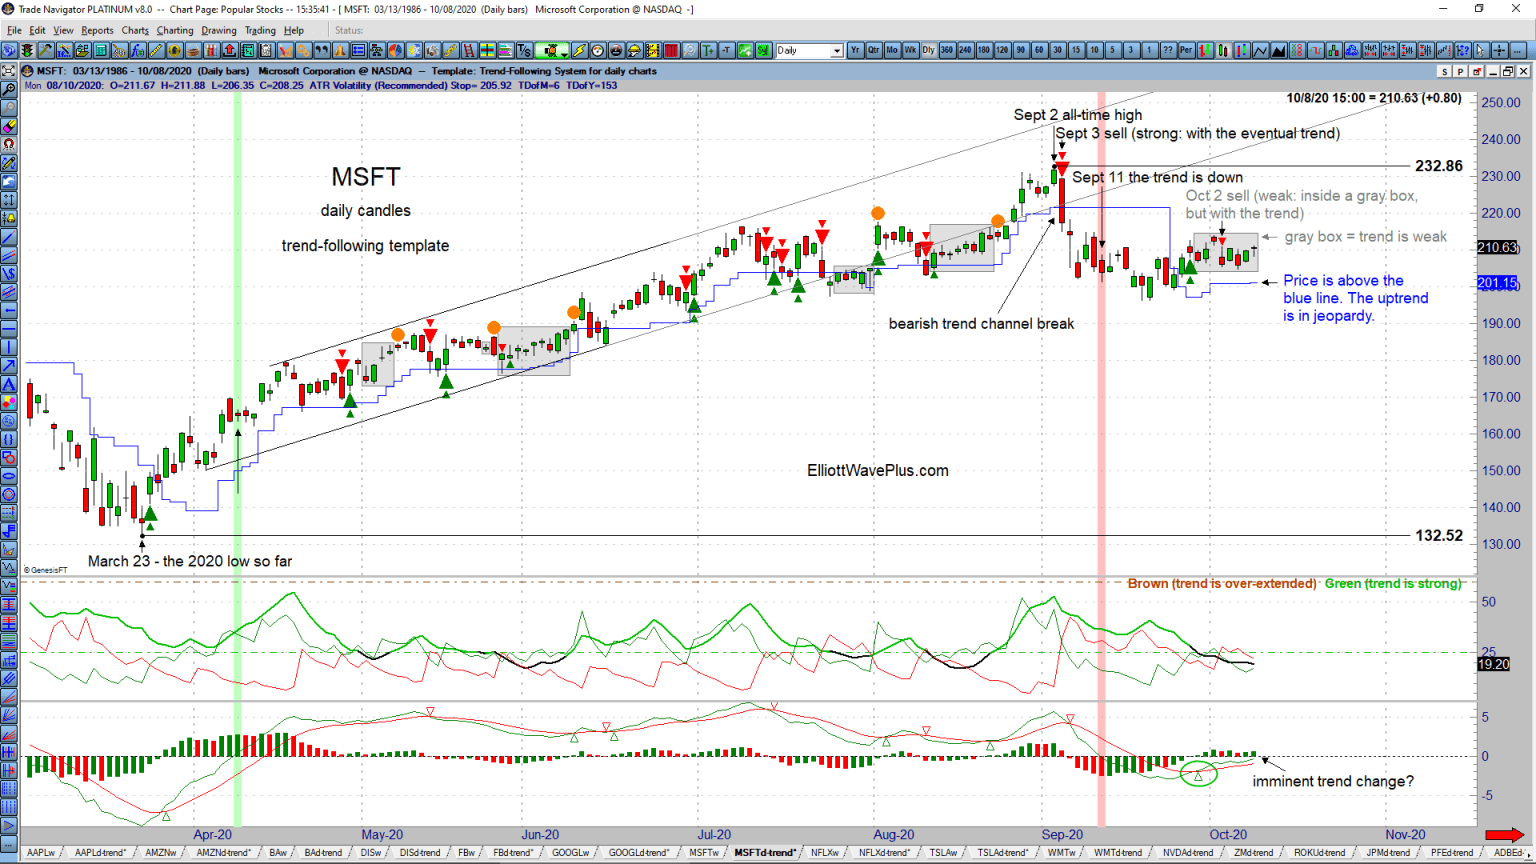Switch to the NVDAd-trend tab
1536x864 pixels.
[x=1188, y=853]
